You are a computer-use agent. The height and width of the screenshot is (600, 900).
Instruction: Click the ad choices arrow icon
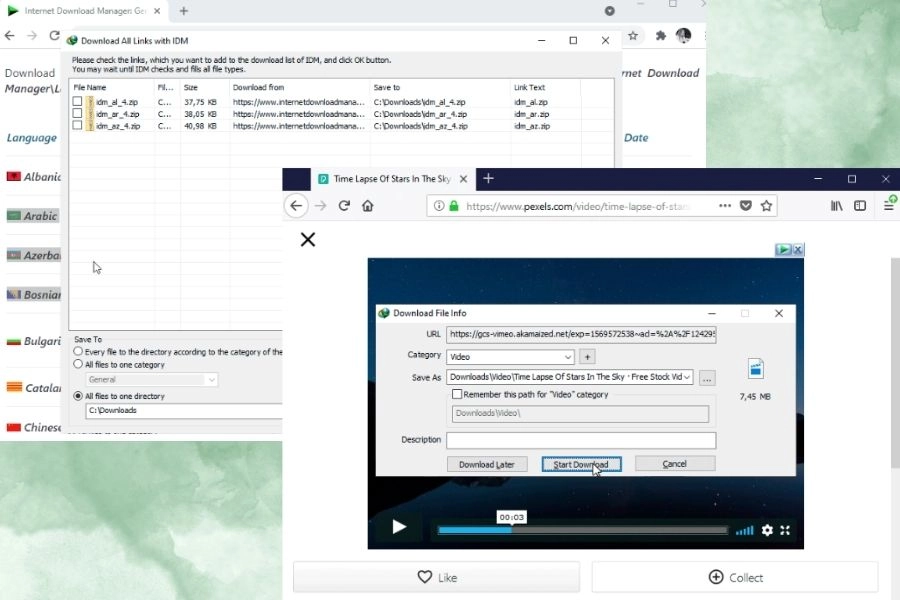point(783,249)
